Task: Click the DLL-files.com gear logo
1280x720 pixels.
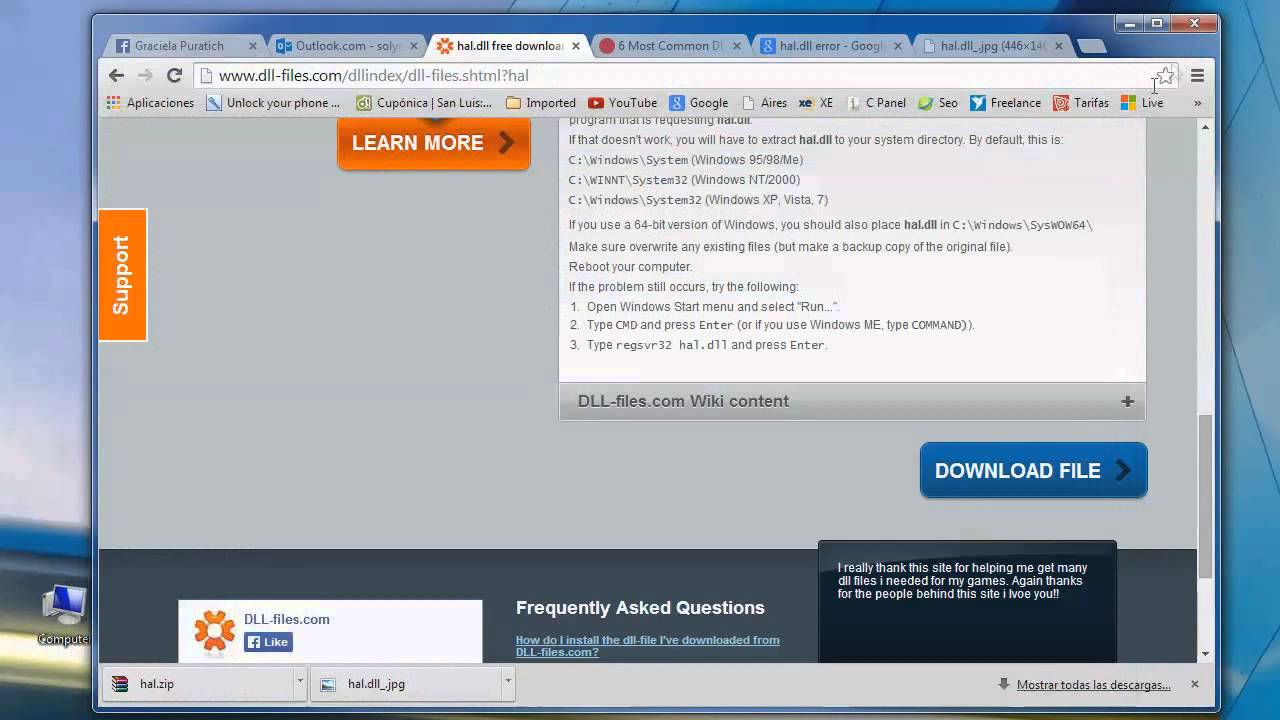Action: tap(214, 631)
